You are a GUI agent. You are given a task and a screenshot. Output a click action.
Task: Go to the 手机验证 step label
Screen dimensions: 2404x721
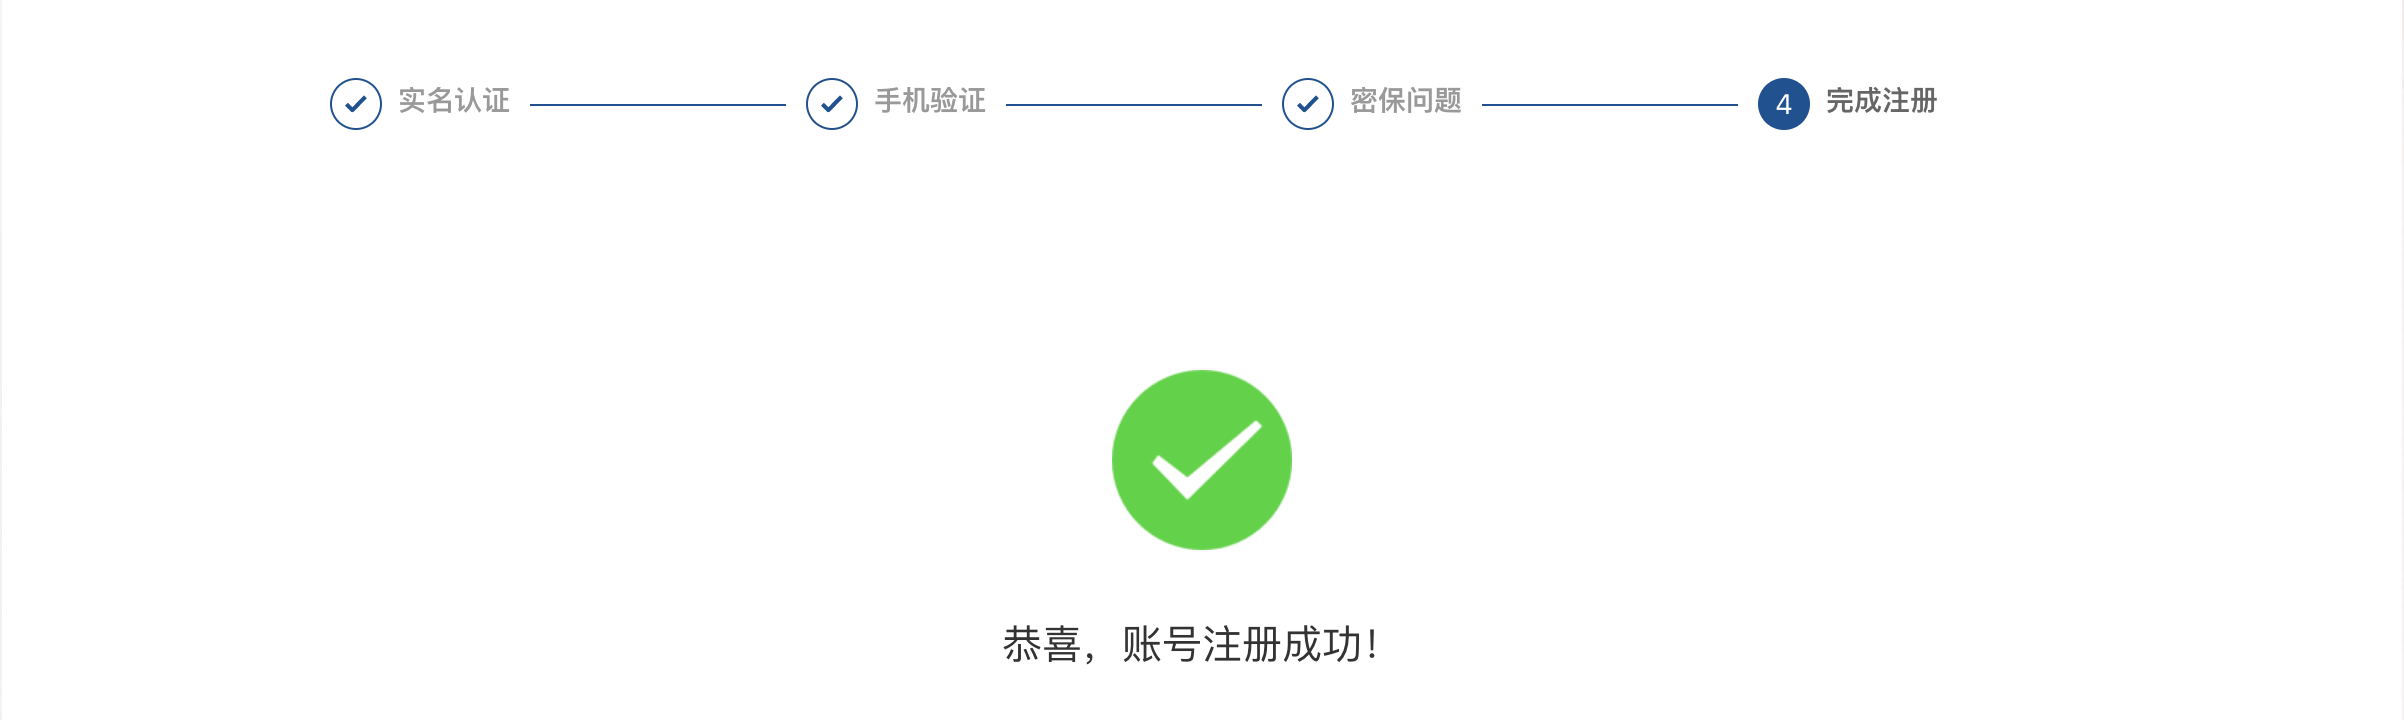[x=930, y=101]
